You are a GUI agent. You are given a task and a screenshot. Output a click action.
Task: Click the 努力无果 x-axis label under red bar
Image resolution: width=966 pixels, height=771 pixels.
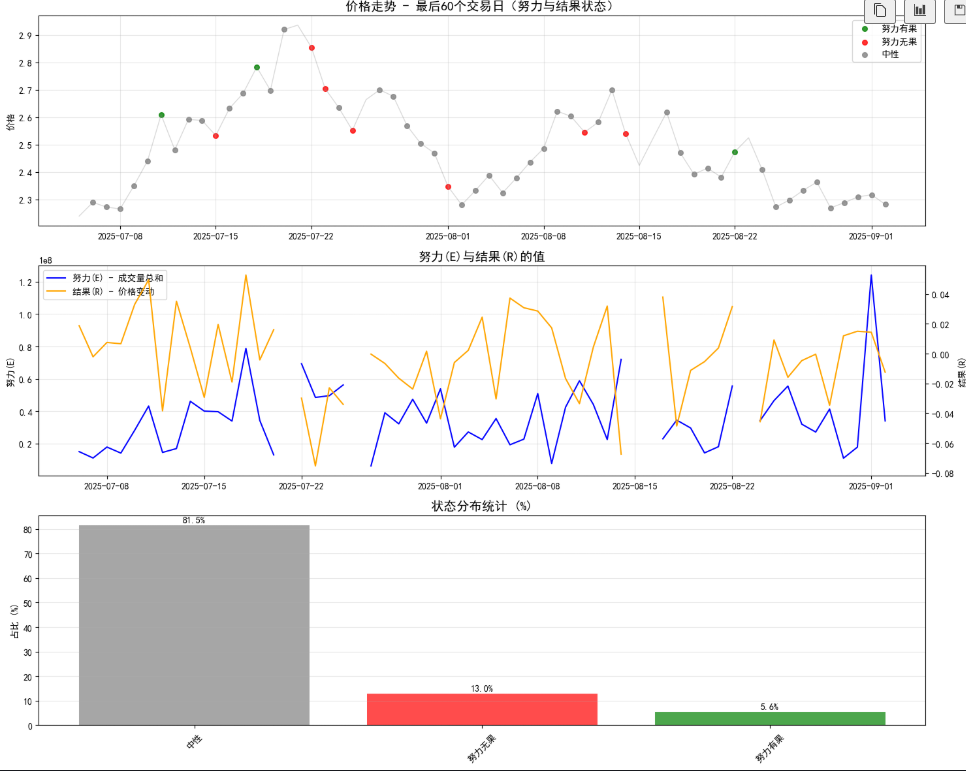481,748
